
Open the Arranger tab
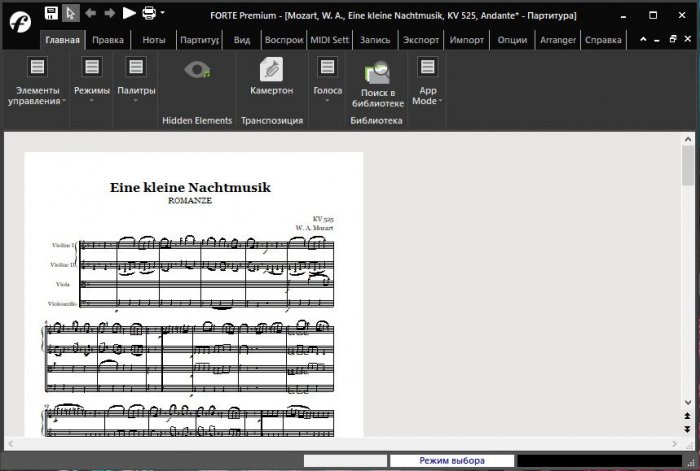point(558,40)
